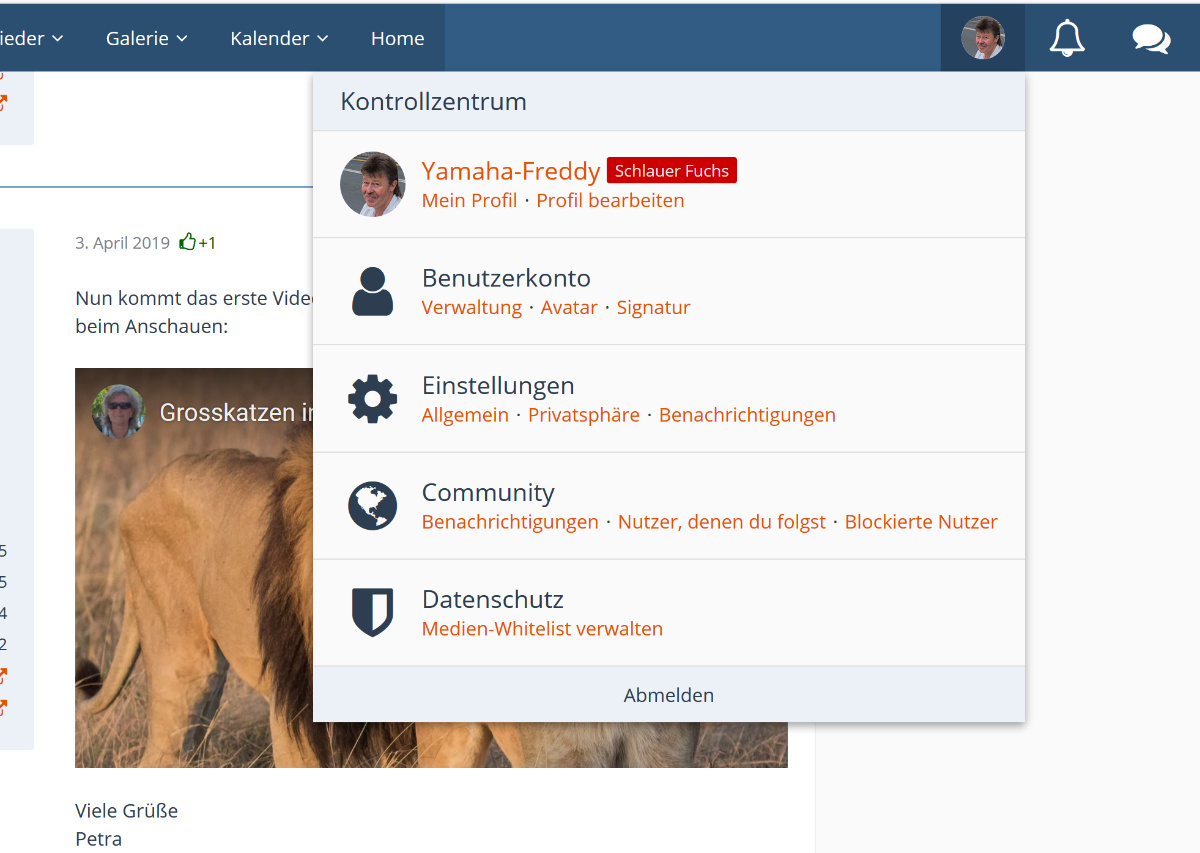Click the notification bell icon
The height and width of the screenshot is (853, 1200).
(1067, 38)
